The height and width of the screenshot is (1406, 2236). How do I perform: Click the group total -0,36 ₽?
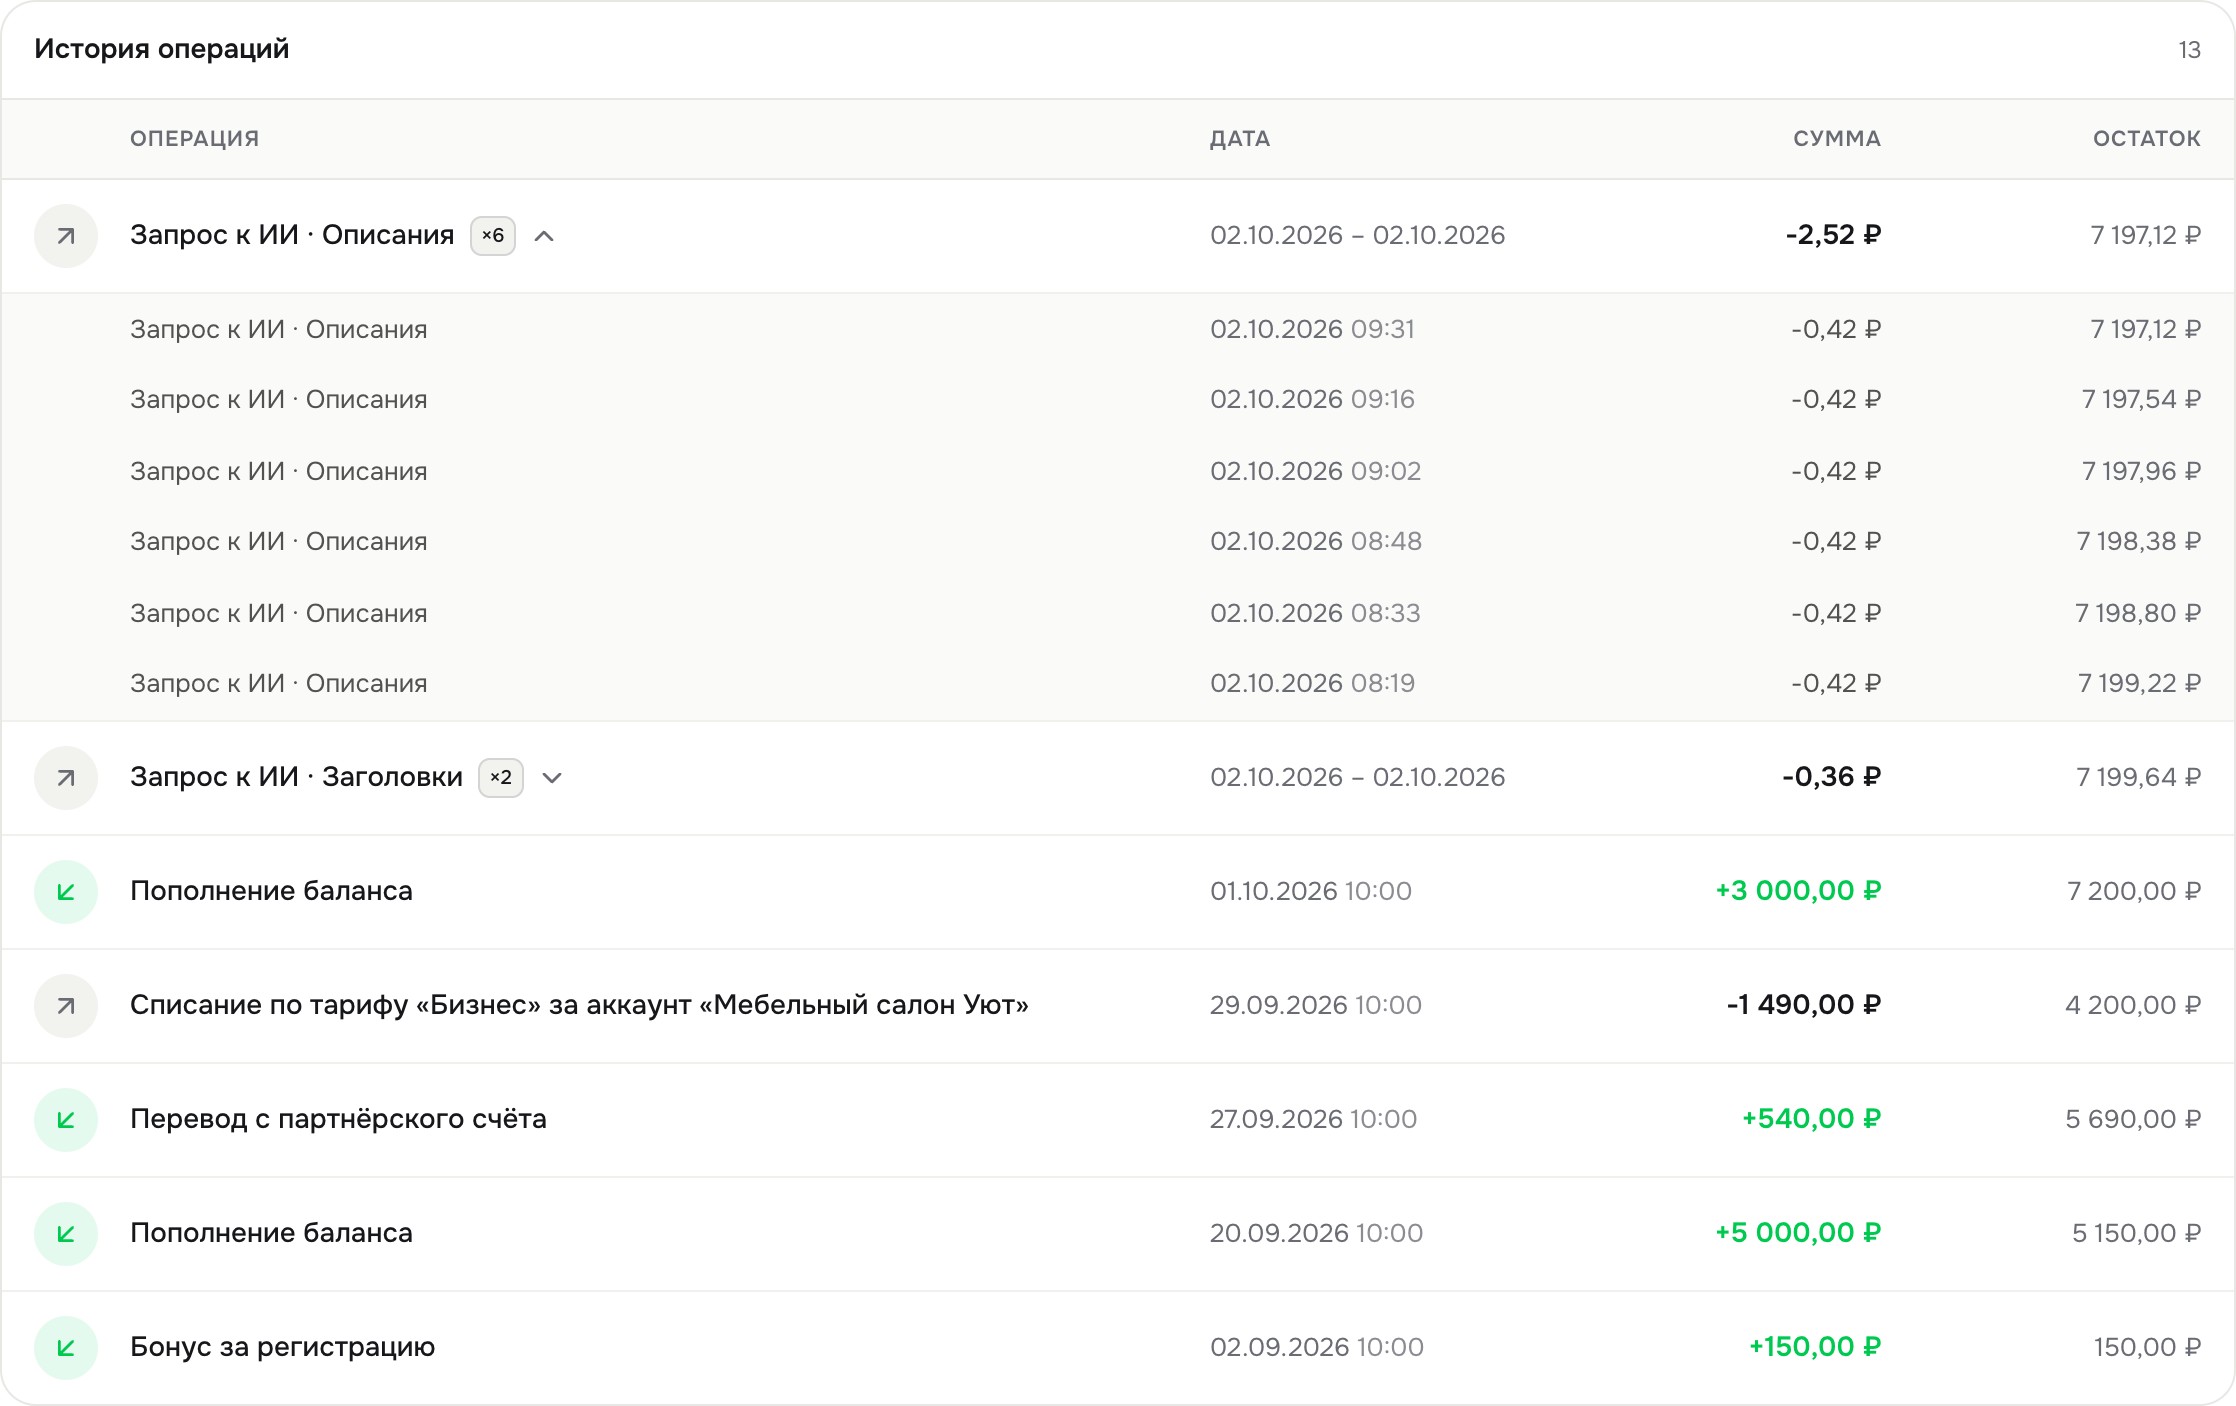[x=1831, y=777]
